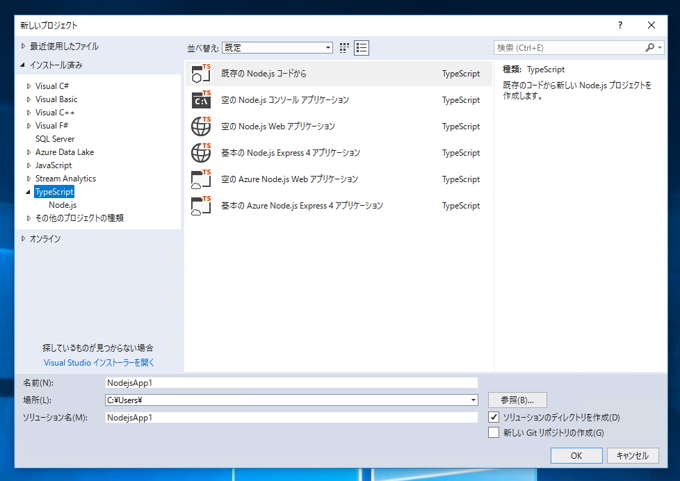The height and width of the screenshot is (481, 680).
Task: Select the Visual F# category label
Action: click(x=52, y=126)
